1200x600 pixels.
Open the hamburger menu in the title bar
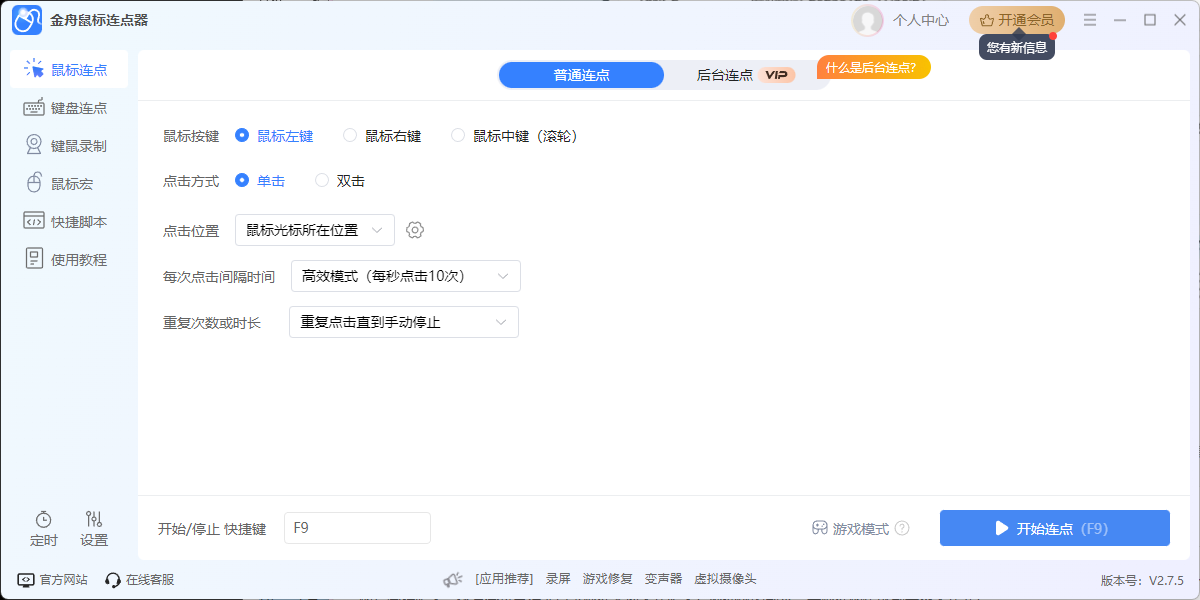pyautogui.click(x=1090, y=20)
